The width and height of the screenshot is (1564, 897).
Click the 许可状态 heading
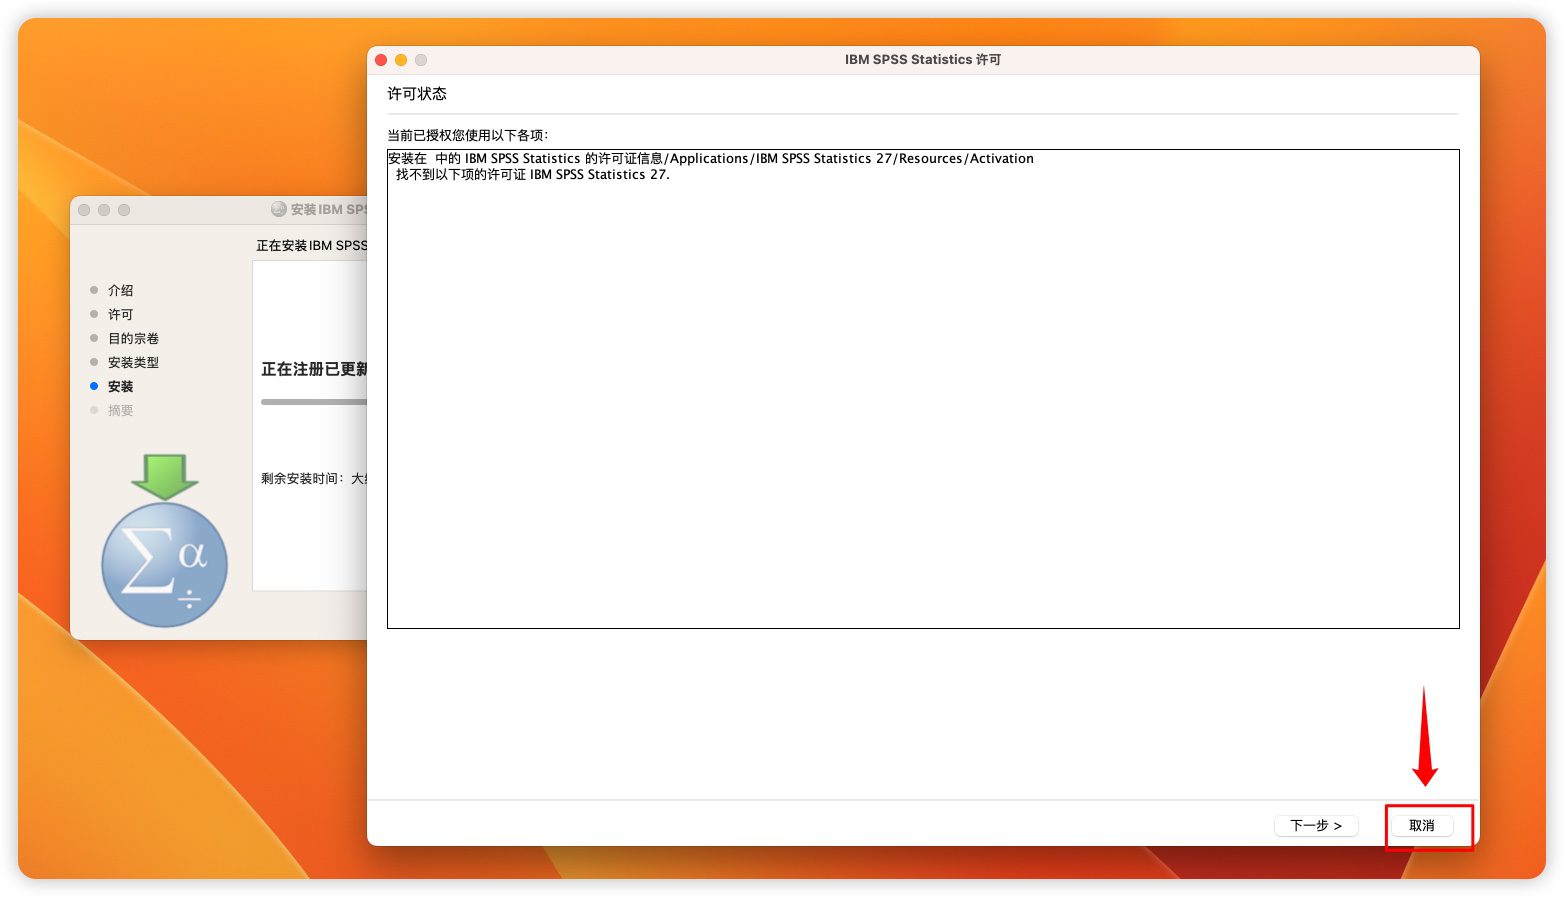pos(417,94)
